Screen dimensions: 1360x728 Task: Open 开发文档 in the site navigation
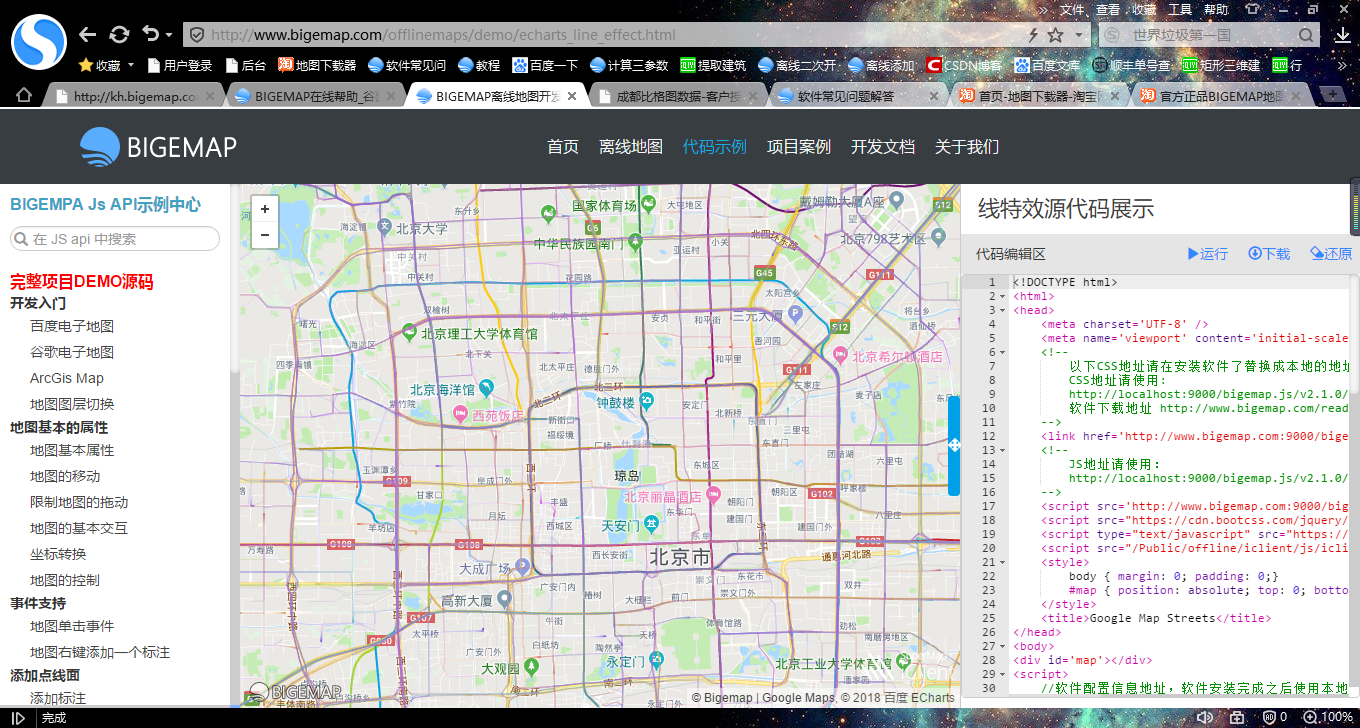click(x=883, y=146)
